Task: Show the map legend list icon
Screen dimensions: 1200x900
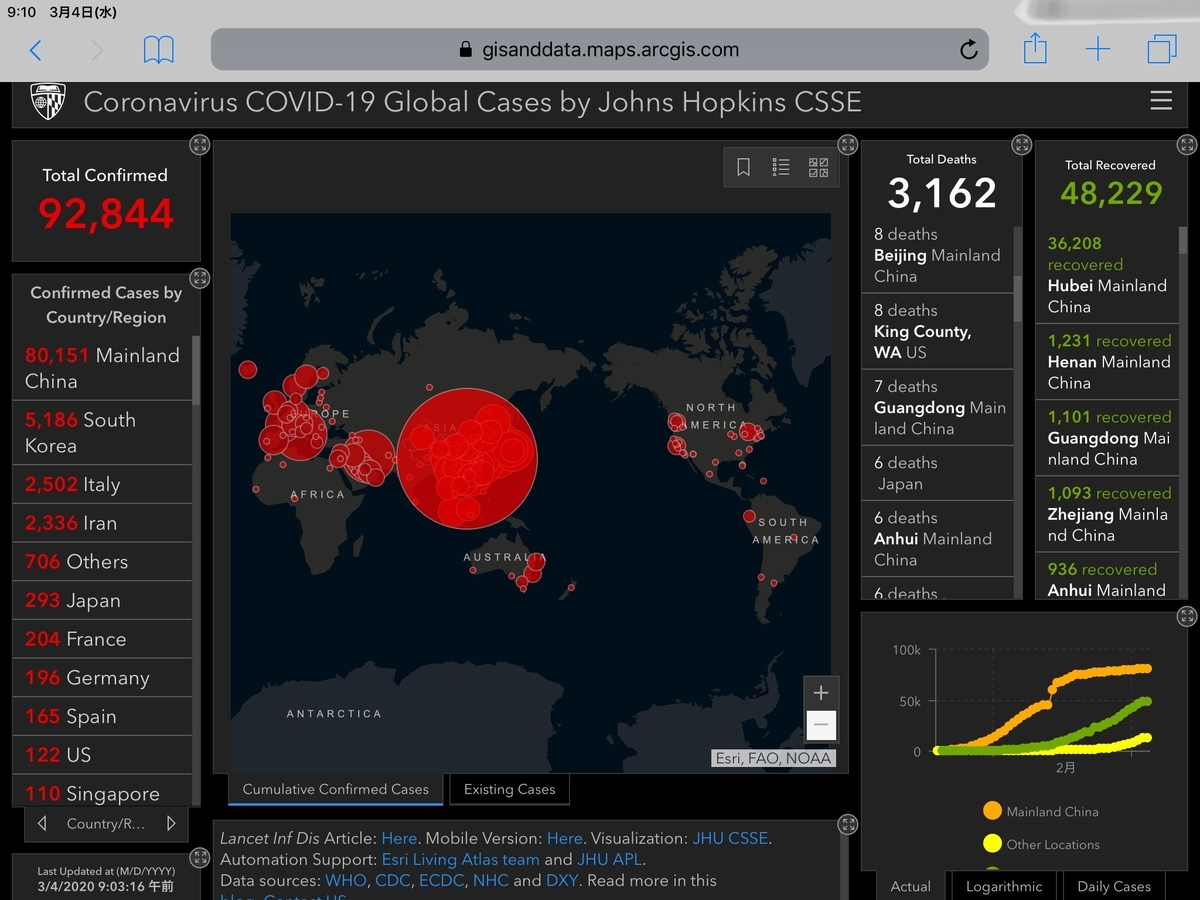Action: (x=781, y=167)
